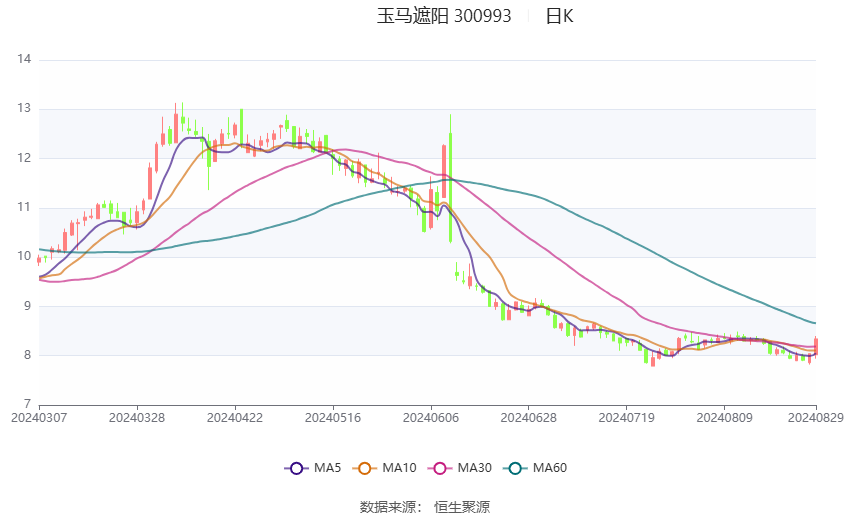Select the x-axis date 20240719

627,418
